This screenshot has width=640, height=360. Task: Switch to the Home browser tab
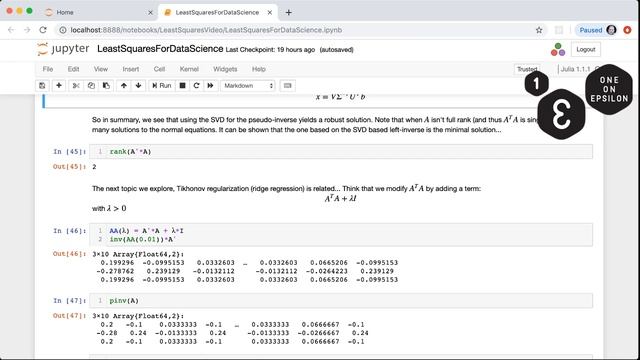click(65, 12)
